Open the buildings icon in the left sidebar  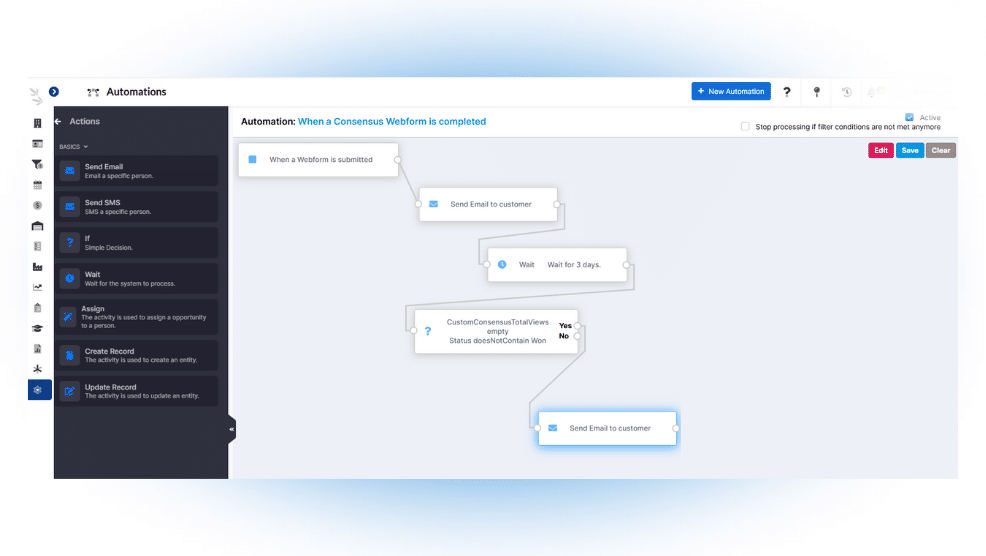[x=38, y=123]
